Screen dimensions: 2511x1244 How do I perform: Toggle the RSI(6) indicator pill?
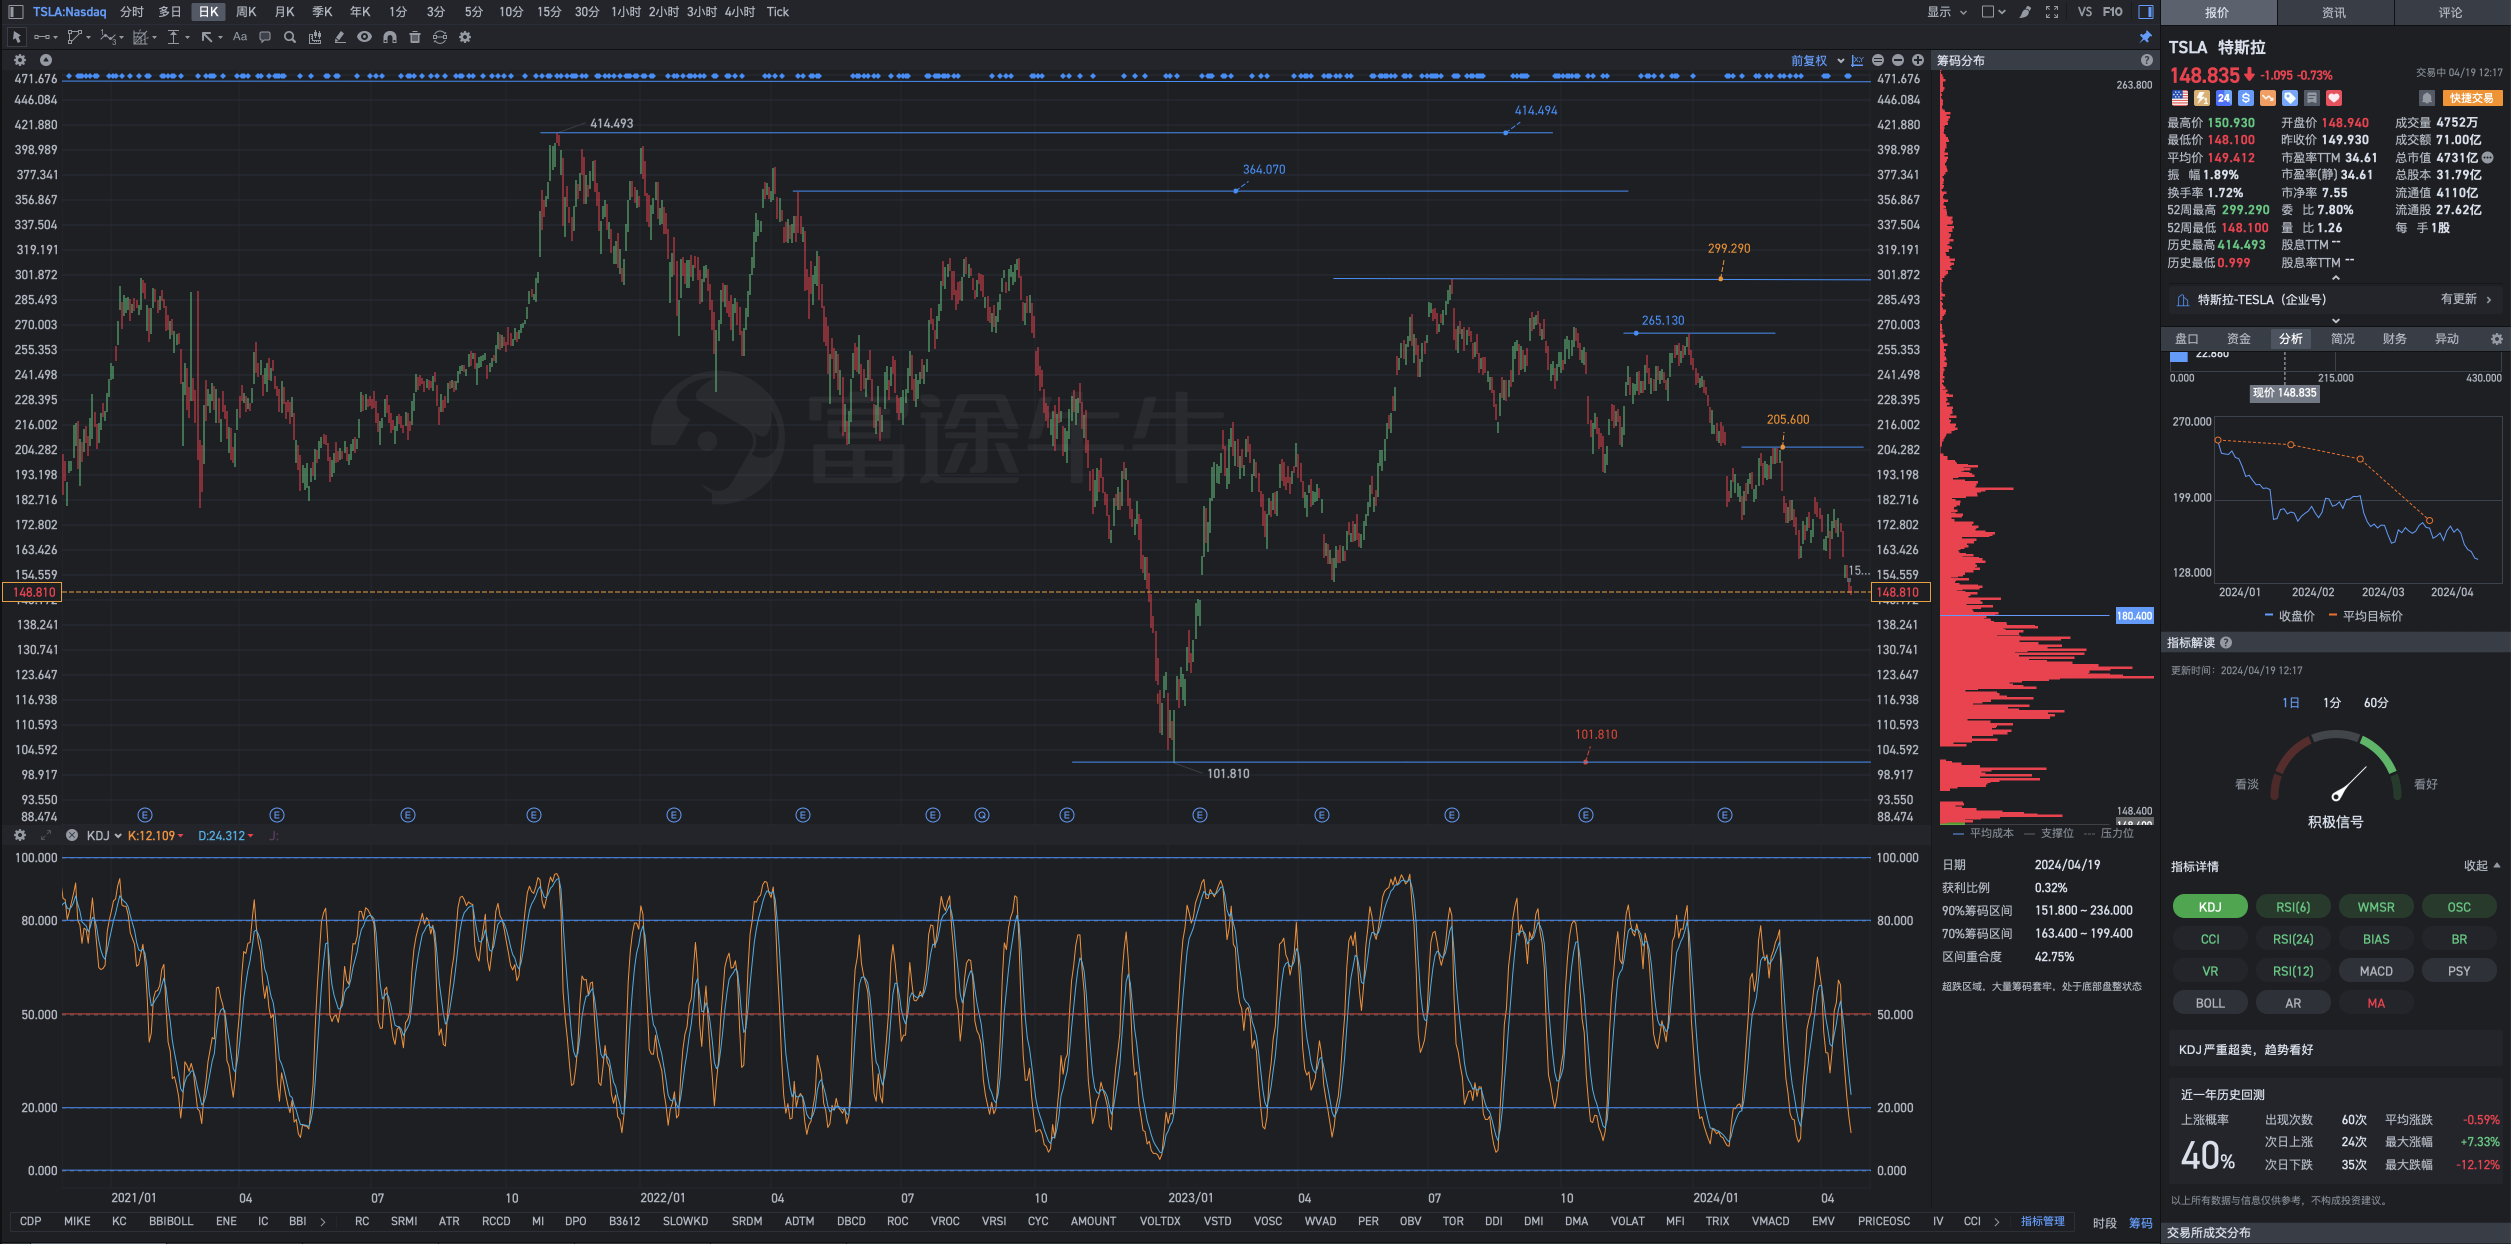(x=2293, y=907)
